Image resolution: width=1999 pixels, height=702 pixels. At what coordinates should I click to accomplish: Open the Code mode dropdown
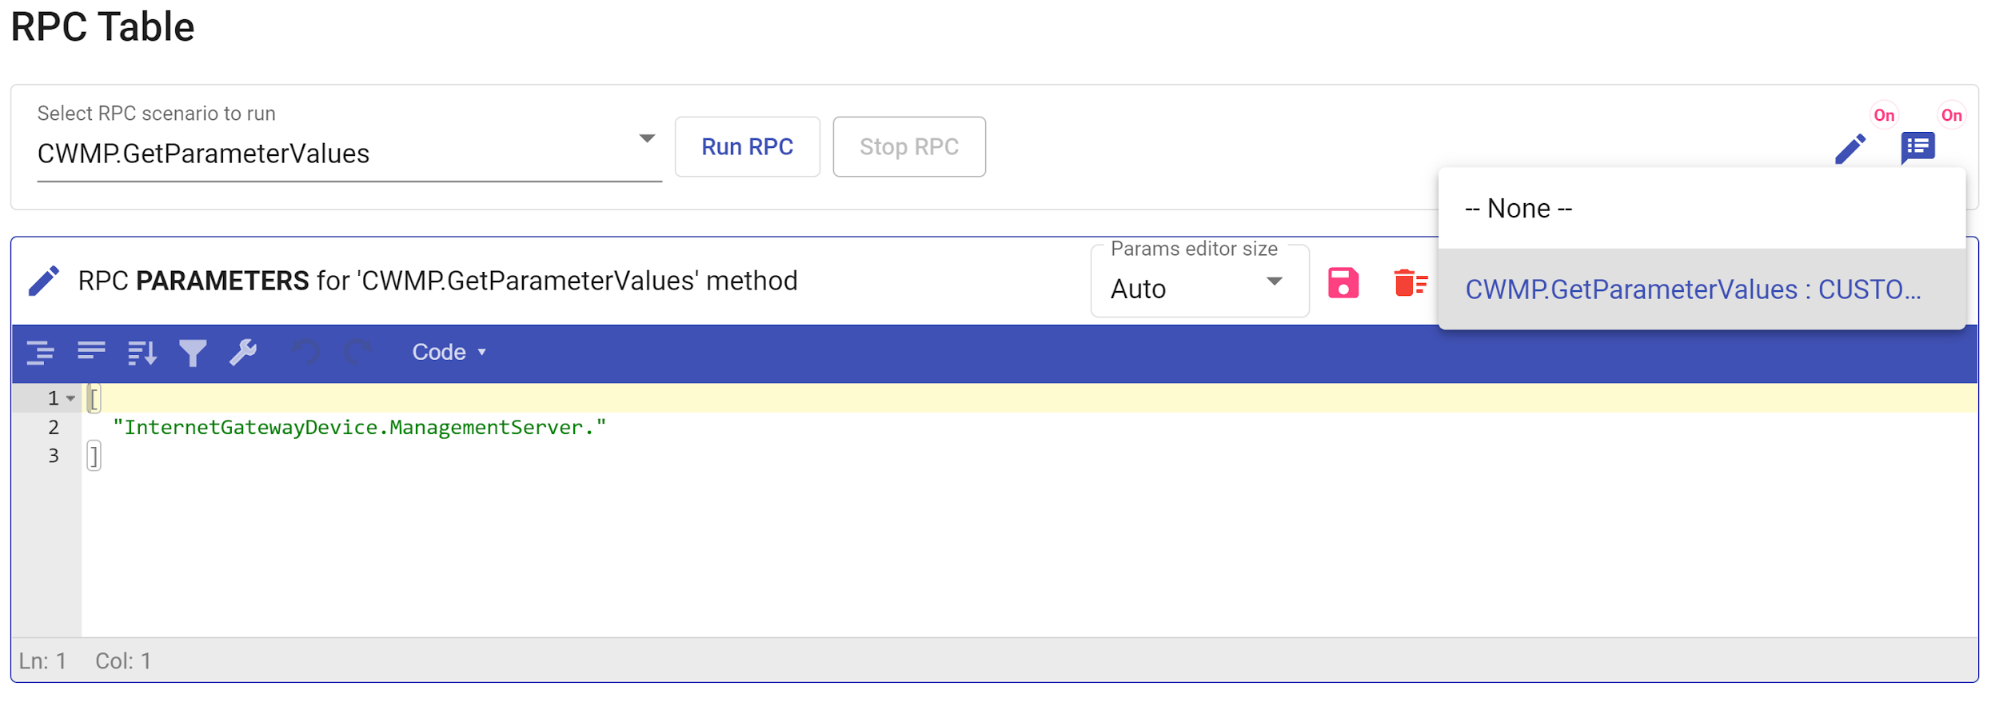coord(449,352)
